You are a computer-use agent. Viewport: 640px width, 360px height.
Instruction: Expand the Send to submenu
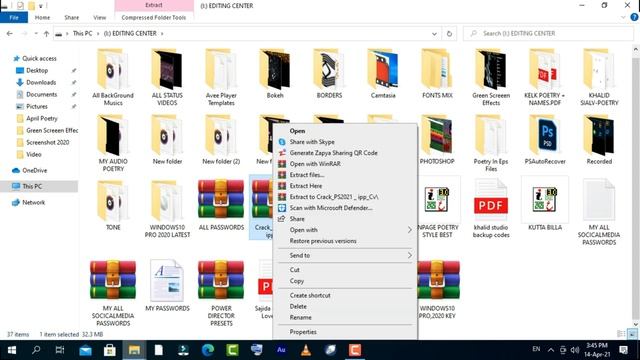coord(345,255)
